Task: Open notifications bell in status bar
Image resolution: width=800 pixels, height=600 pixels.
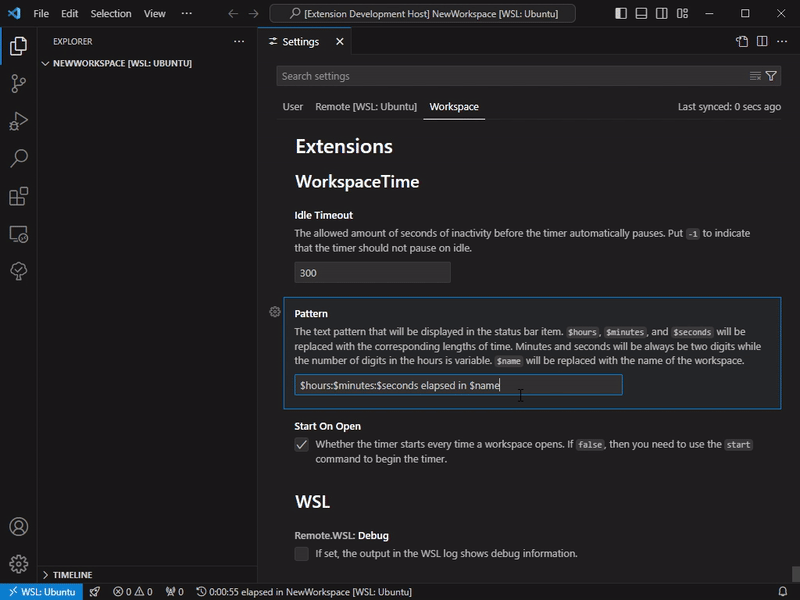Action: click(783, 592)
